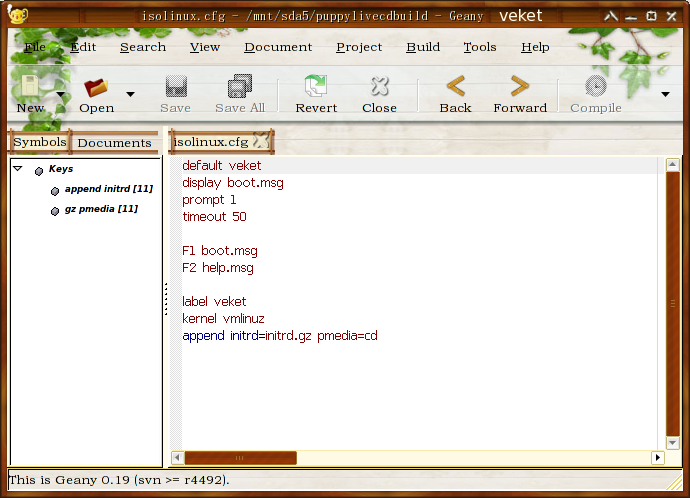690x498 pixels.
Task: Click the 'default veket' line in editor
Action: click(x=222, y=166)
